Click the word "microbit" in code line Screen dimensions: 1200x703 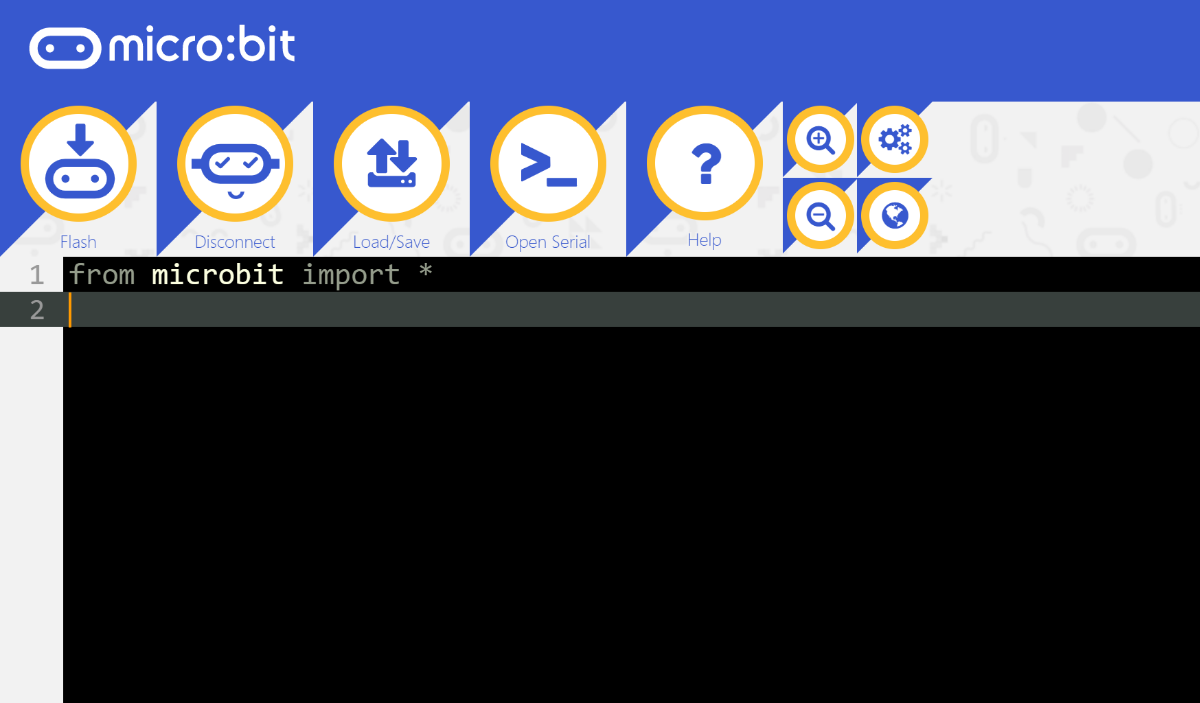tap(218, 274)
